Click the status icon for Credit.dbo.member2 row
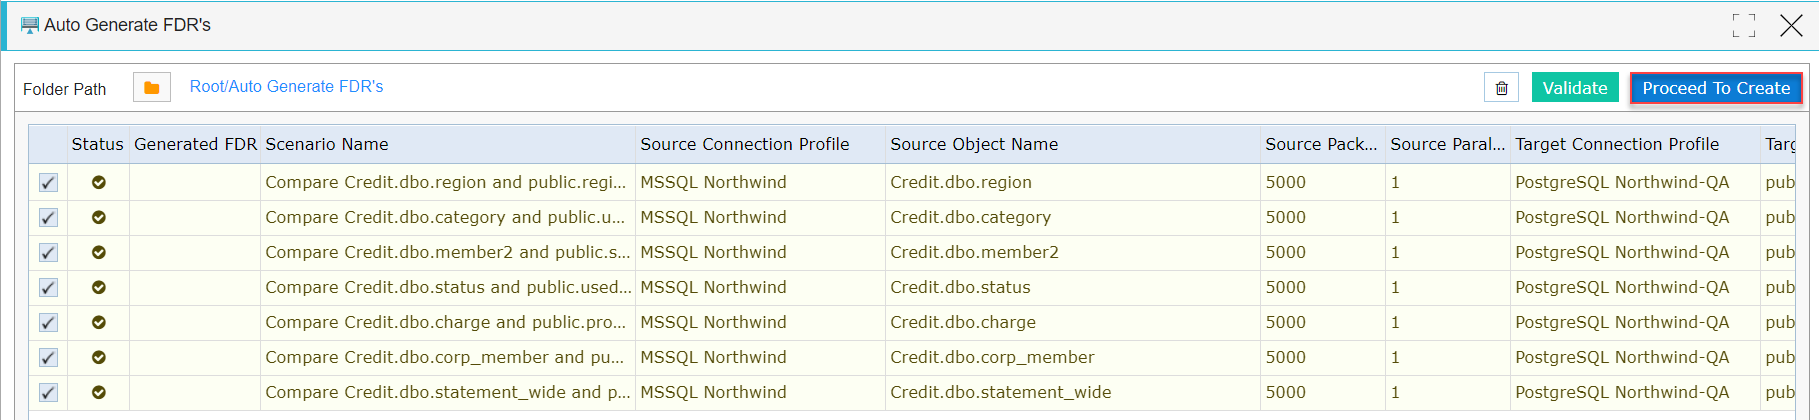The image size is (1819, 420). (x=99, y=252)
